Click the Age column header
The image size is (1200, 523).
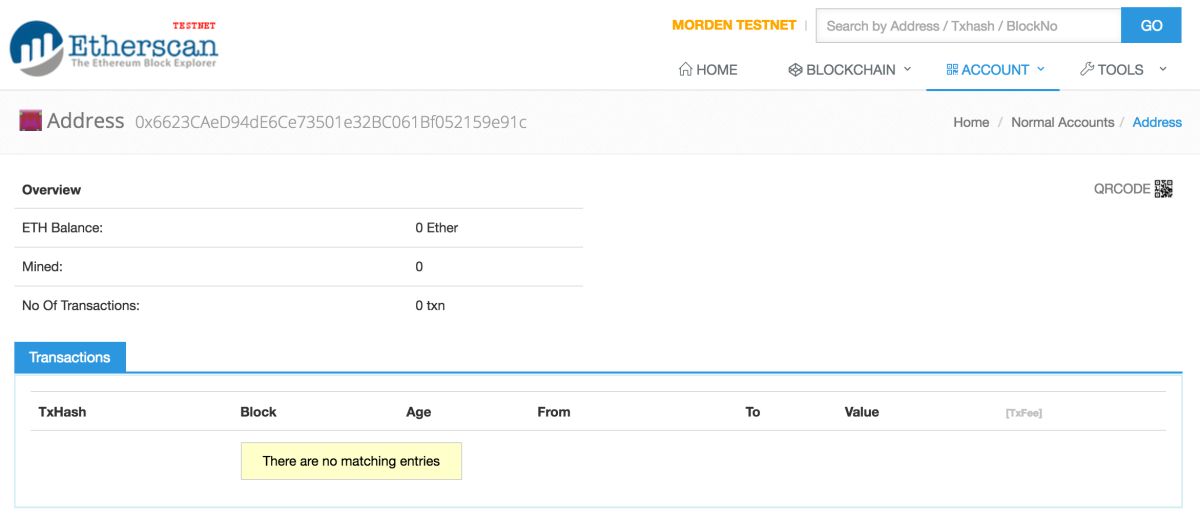pos(419,411)
